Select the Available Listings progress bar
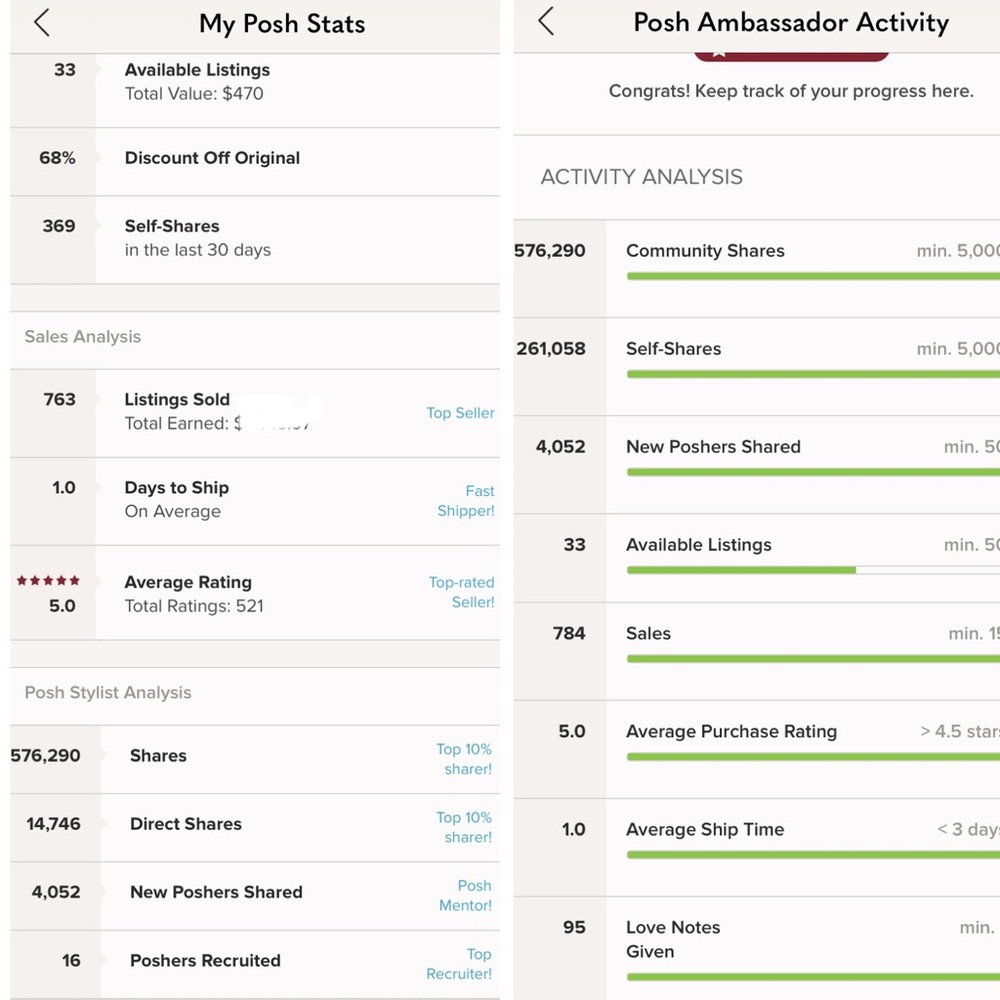Screen dimensions: 1000x1000 pos(813,570)
